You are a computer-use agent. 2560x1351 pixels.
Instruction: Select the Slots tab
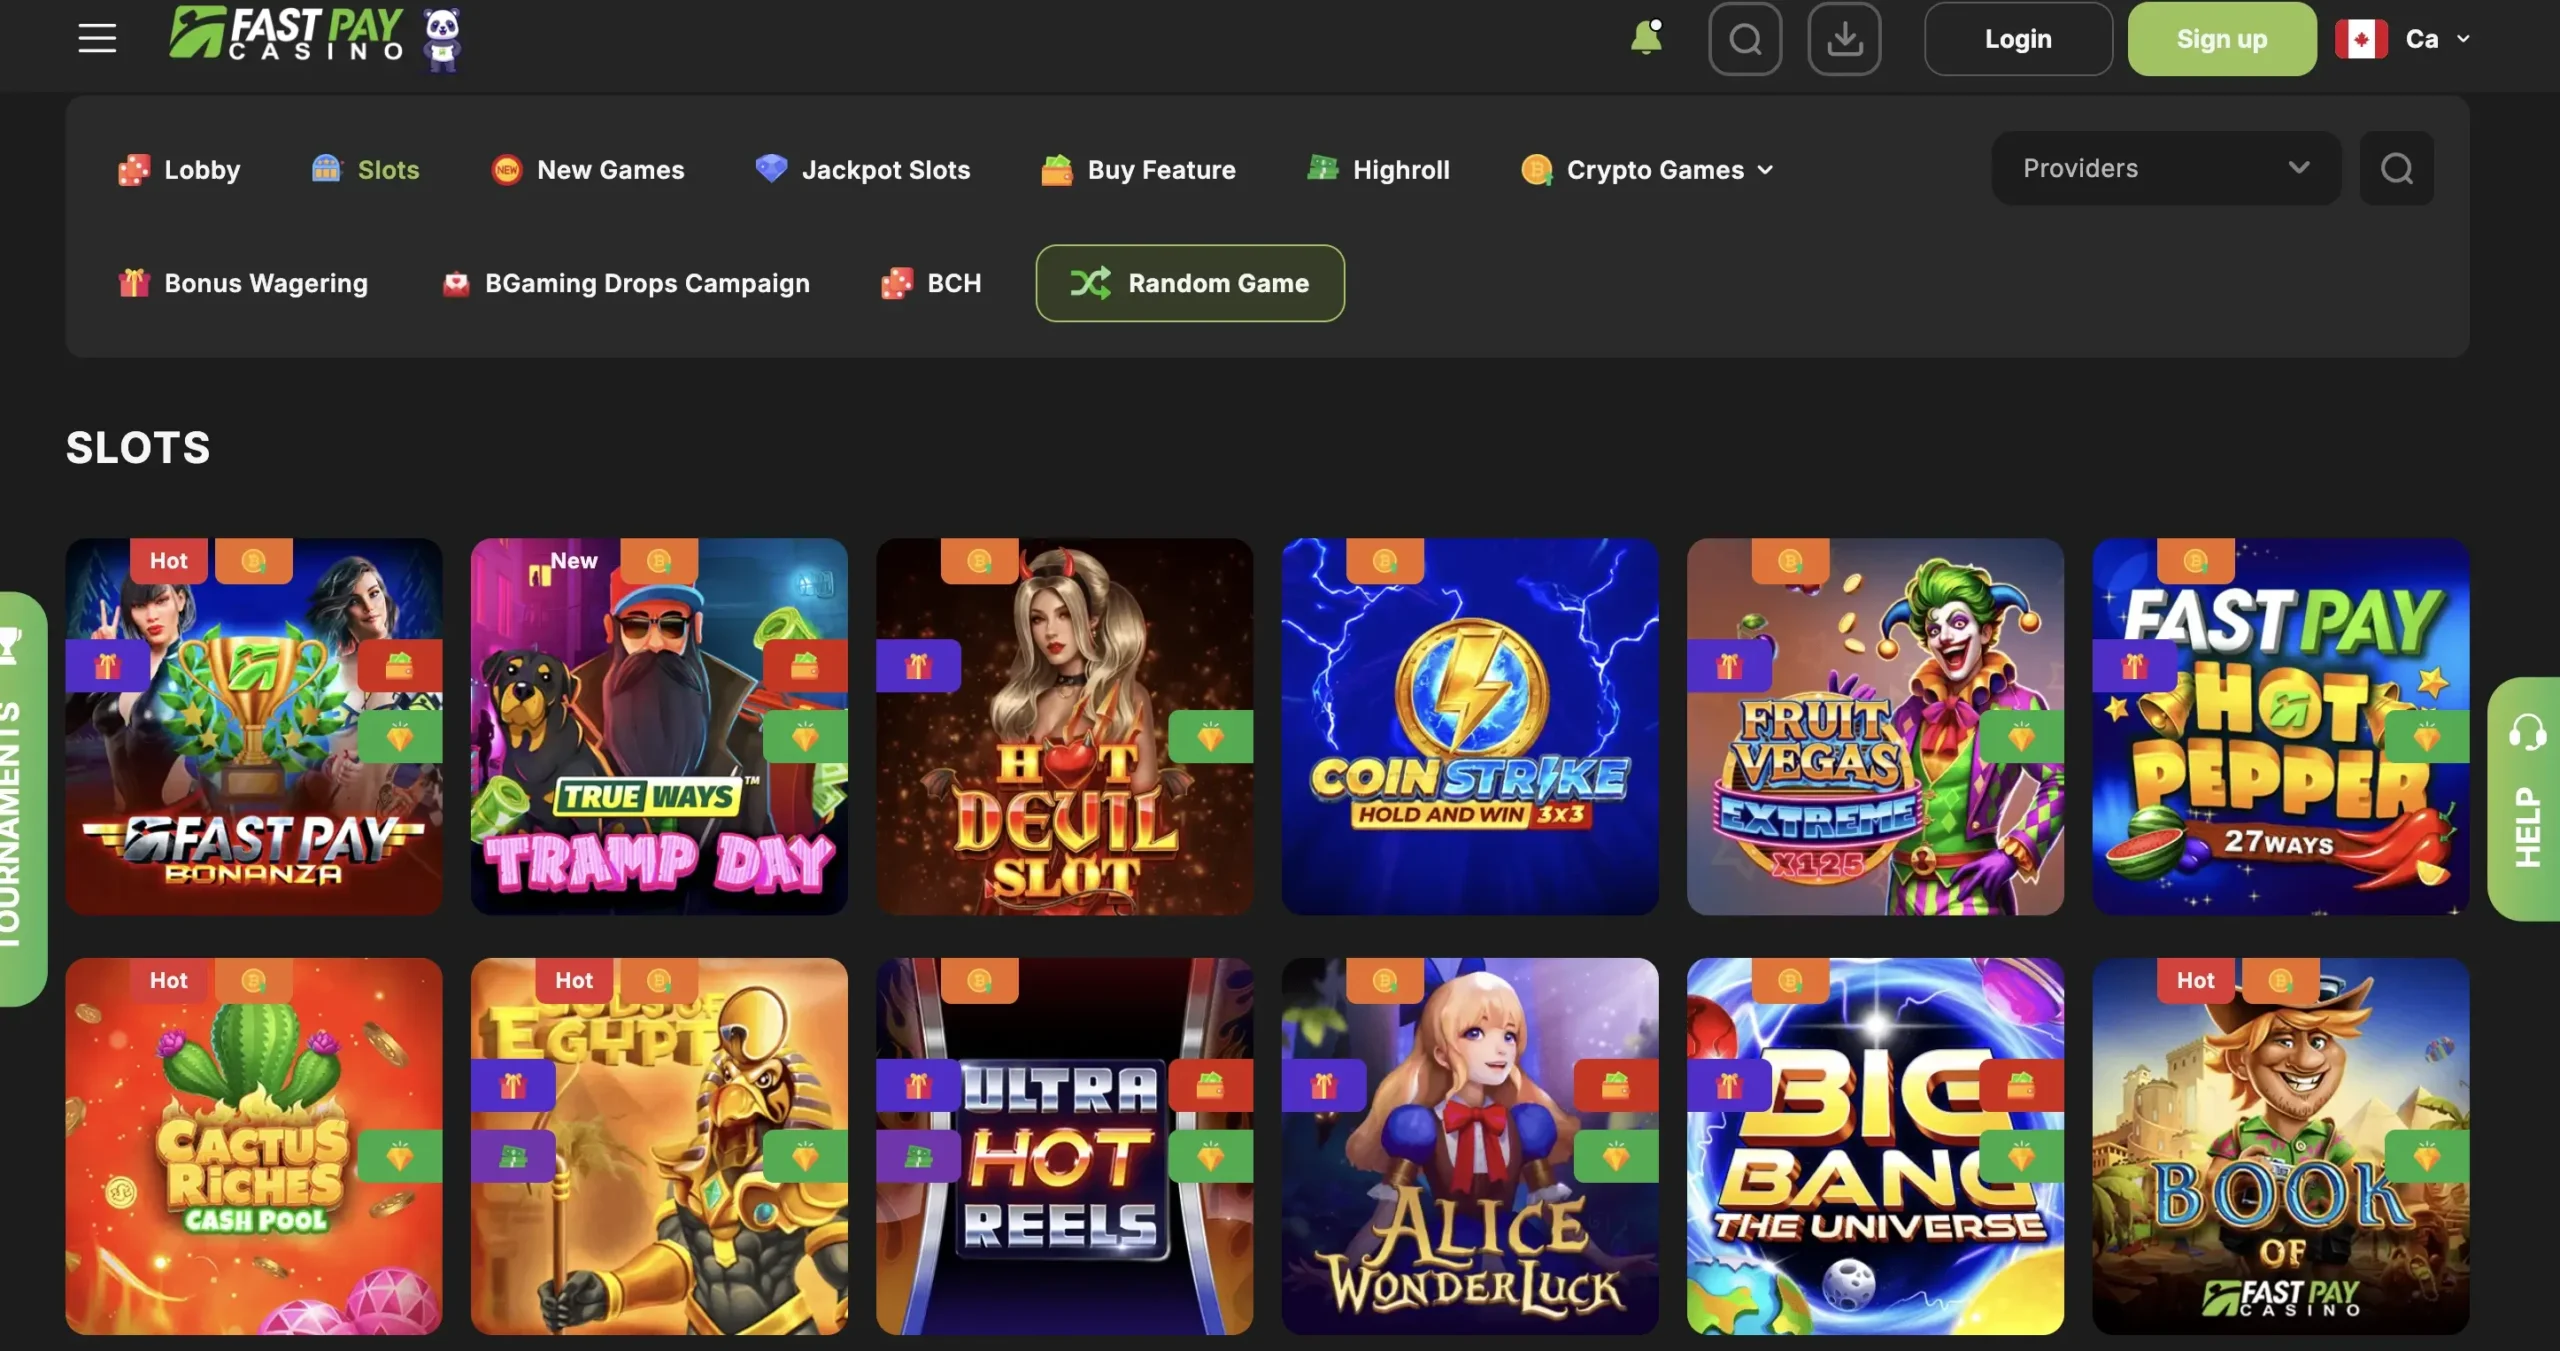[x=365, y=170]
